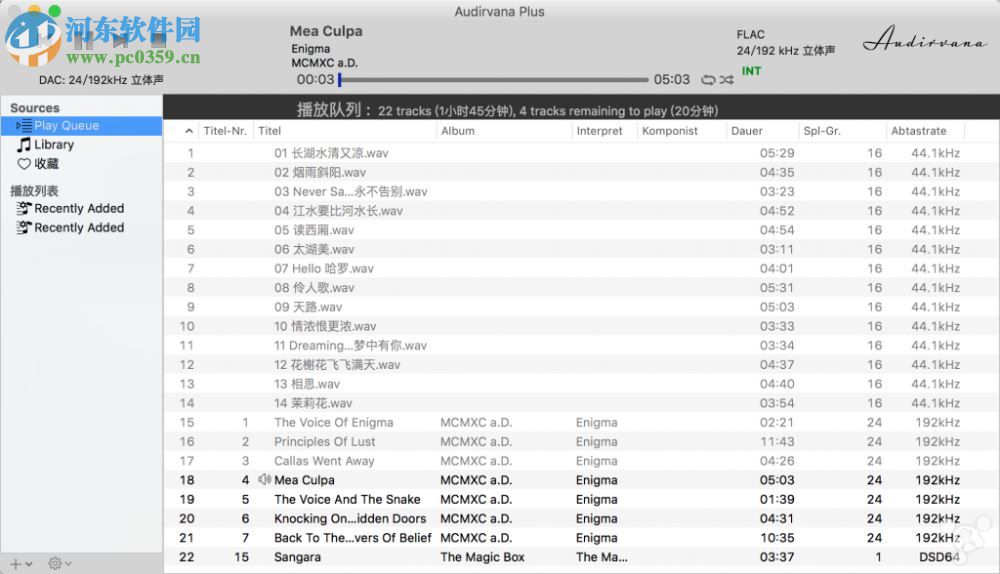
Task: Click the FLAC format label
Action: [x=751, y=34]
